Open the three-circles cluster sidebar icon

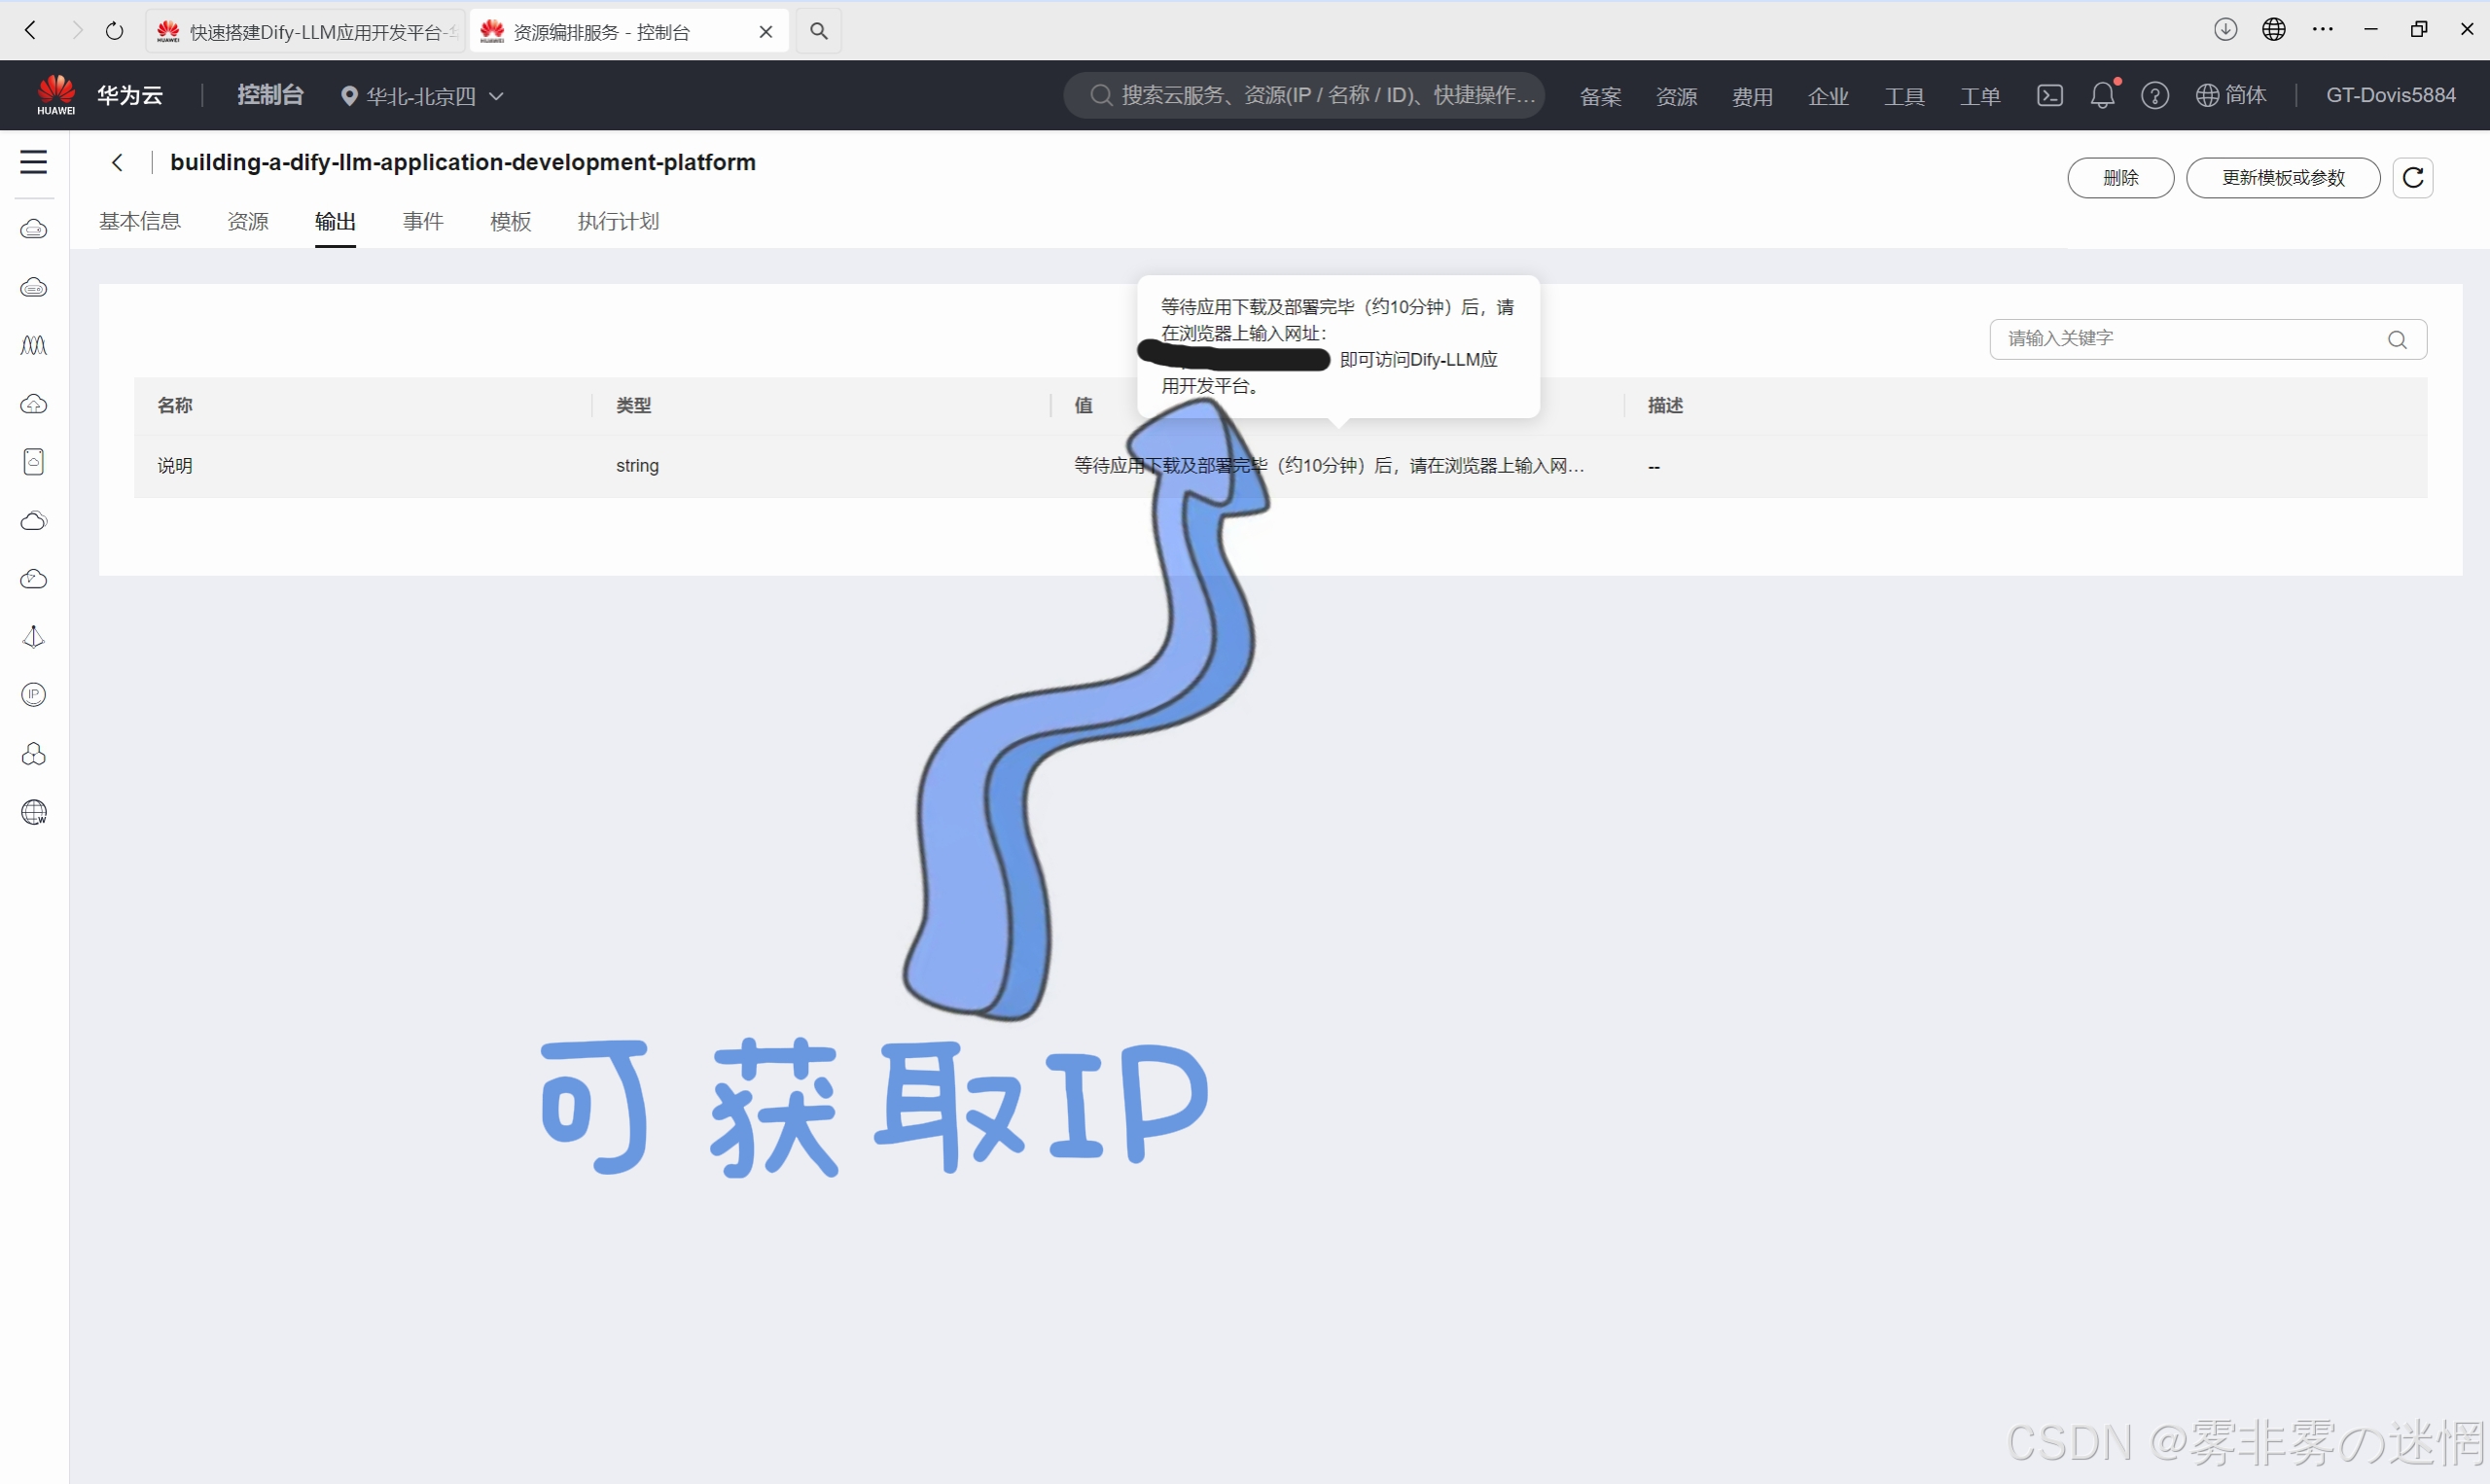point(34,754)
